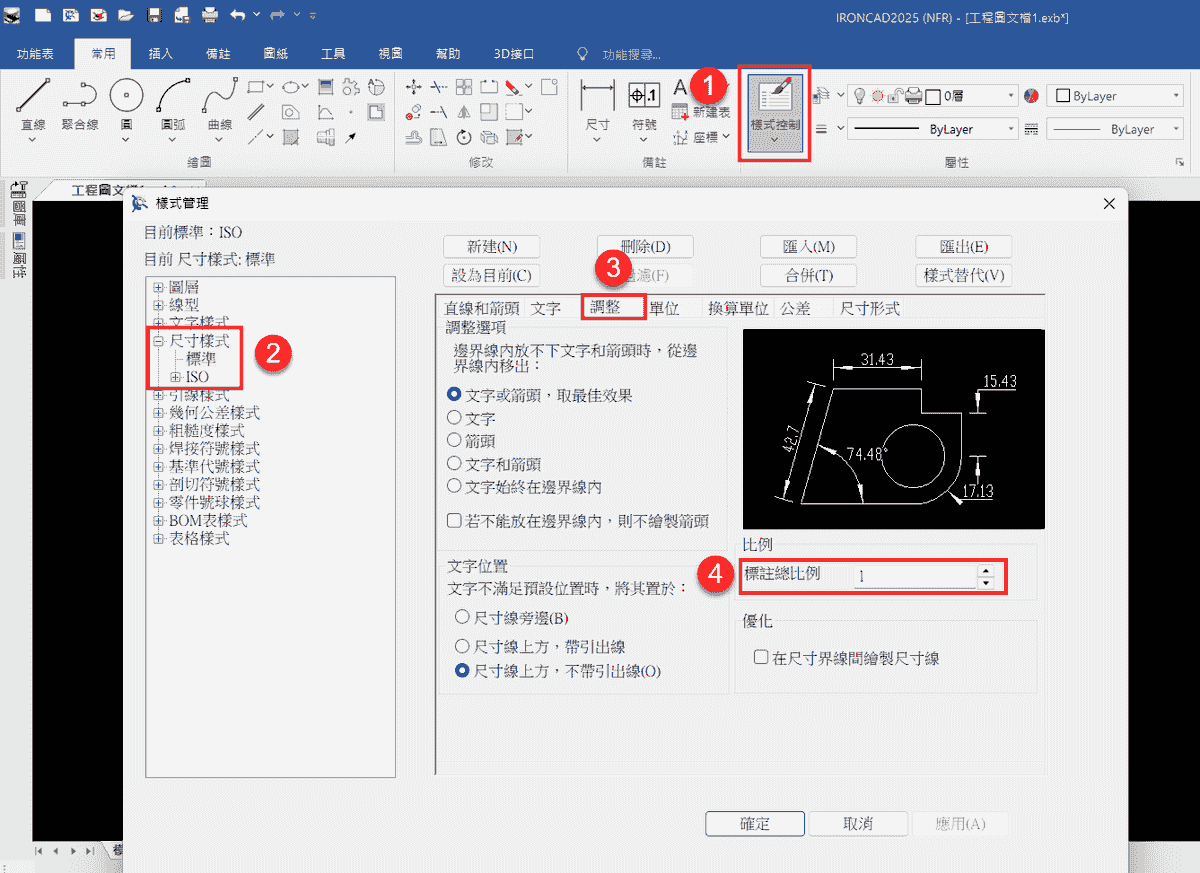Click the white ByLayer color swatch
Image resolution: width=1200 pixels, height=873 pixels.
click(x=1064, y=97)
